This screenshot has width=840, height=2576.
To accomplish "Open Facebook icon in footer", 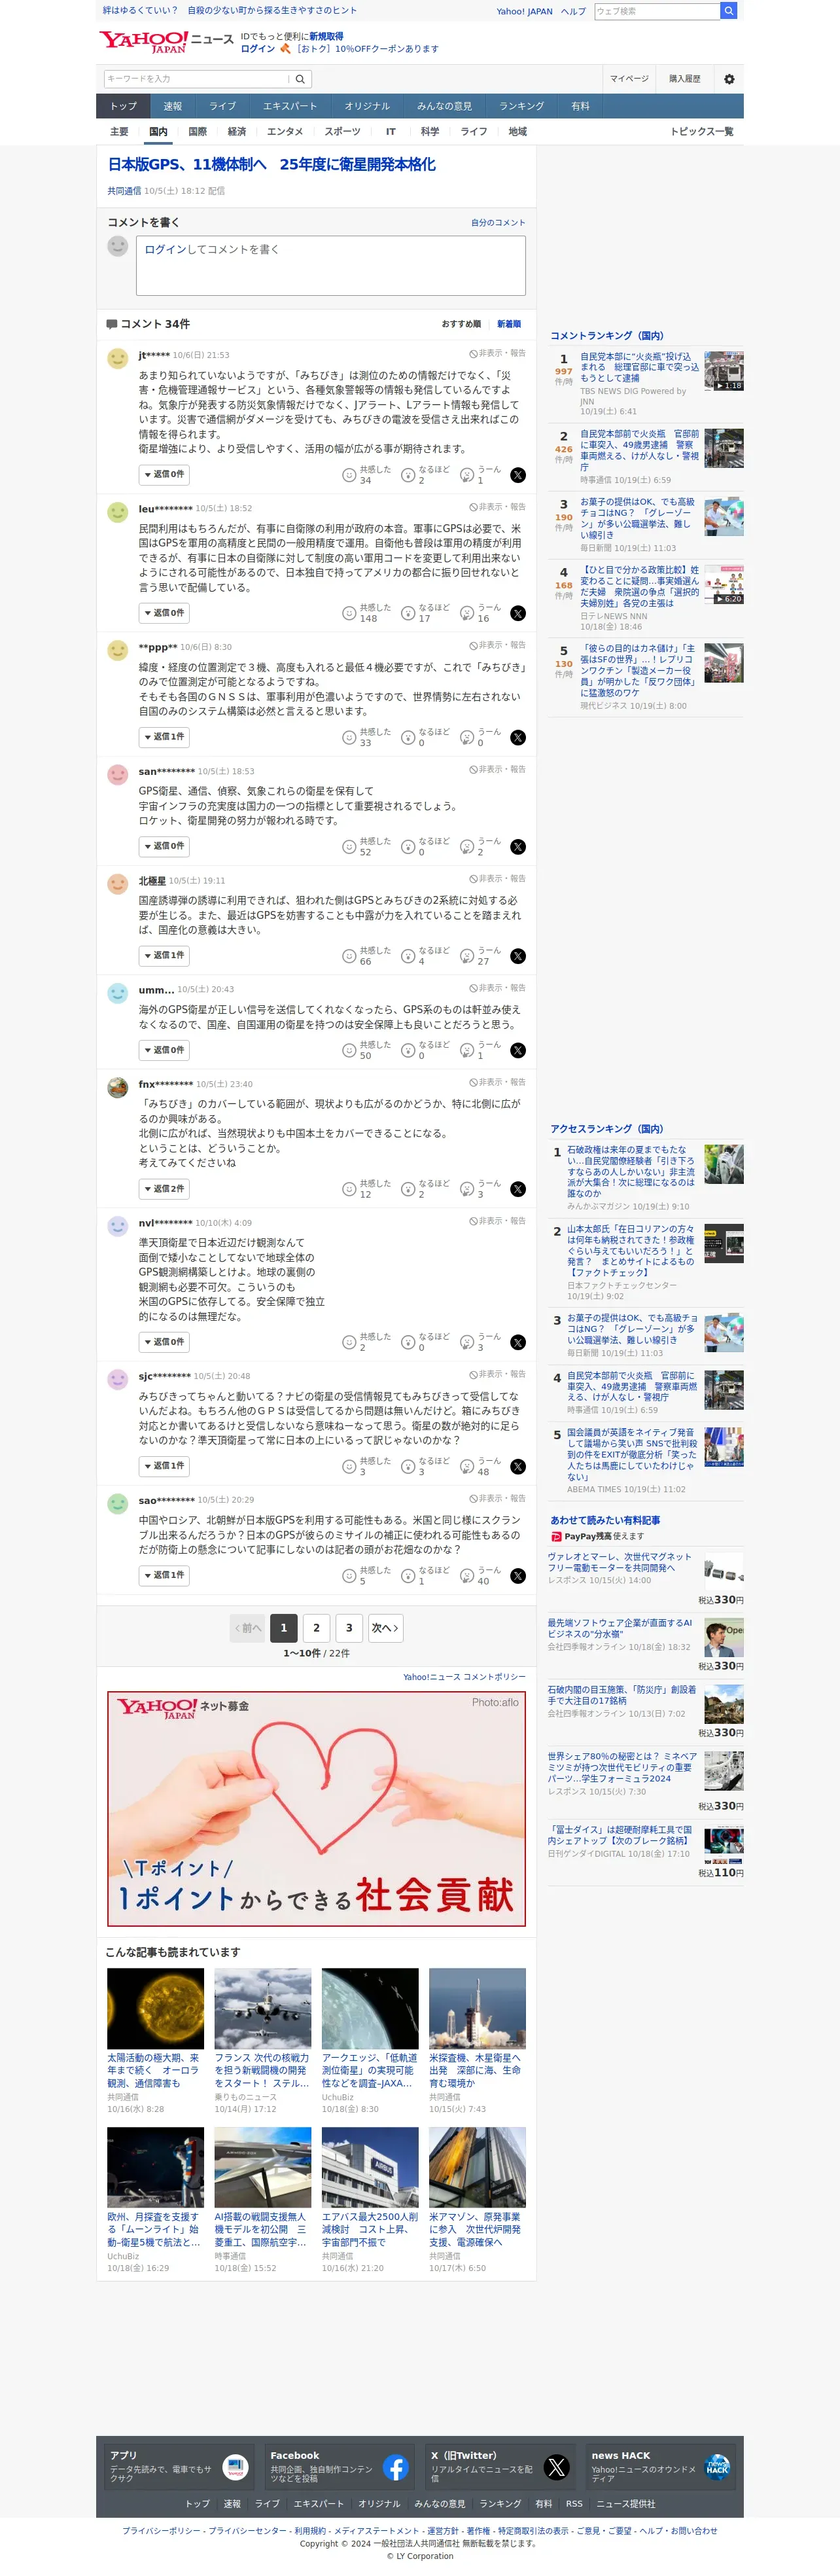I will pyautogui.click(x=396, y=2467).
